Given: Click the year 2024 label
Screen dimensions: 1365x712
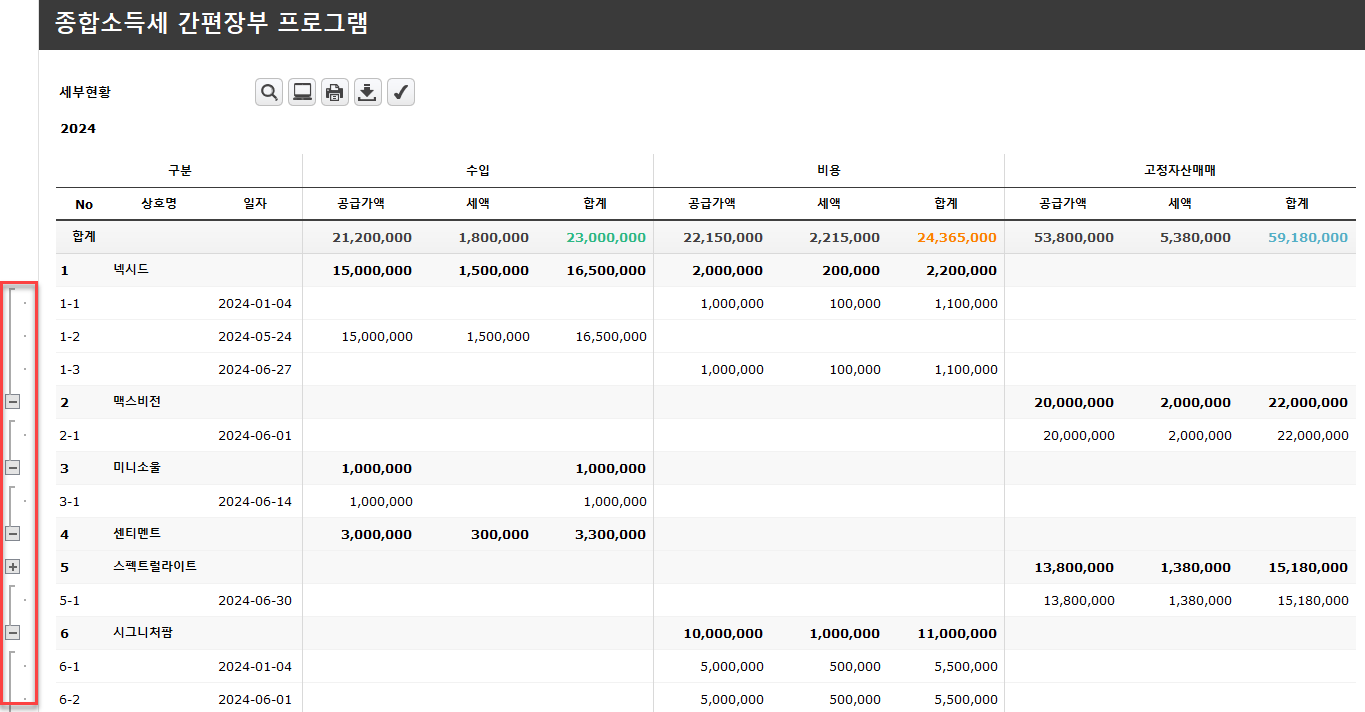Looking at the screenshot, I should click(x=78, y=128).
